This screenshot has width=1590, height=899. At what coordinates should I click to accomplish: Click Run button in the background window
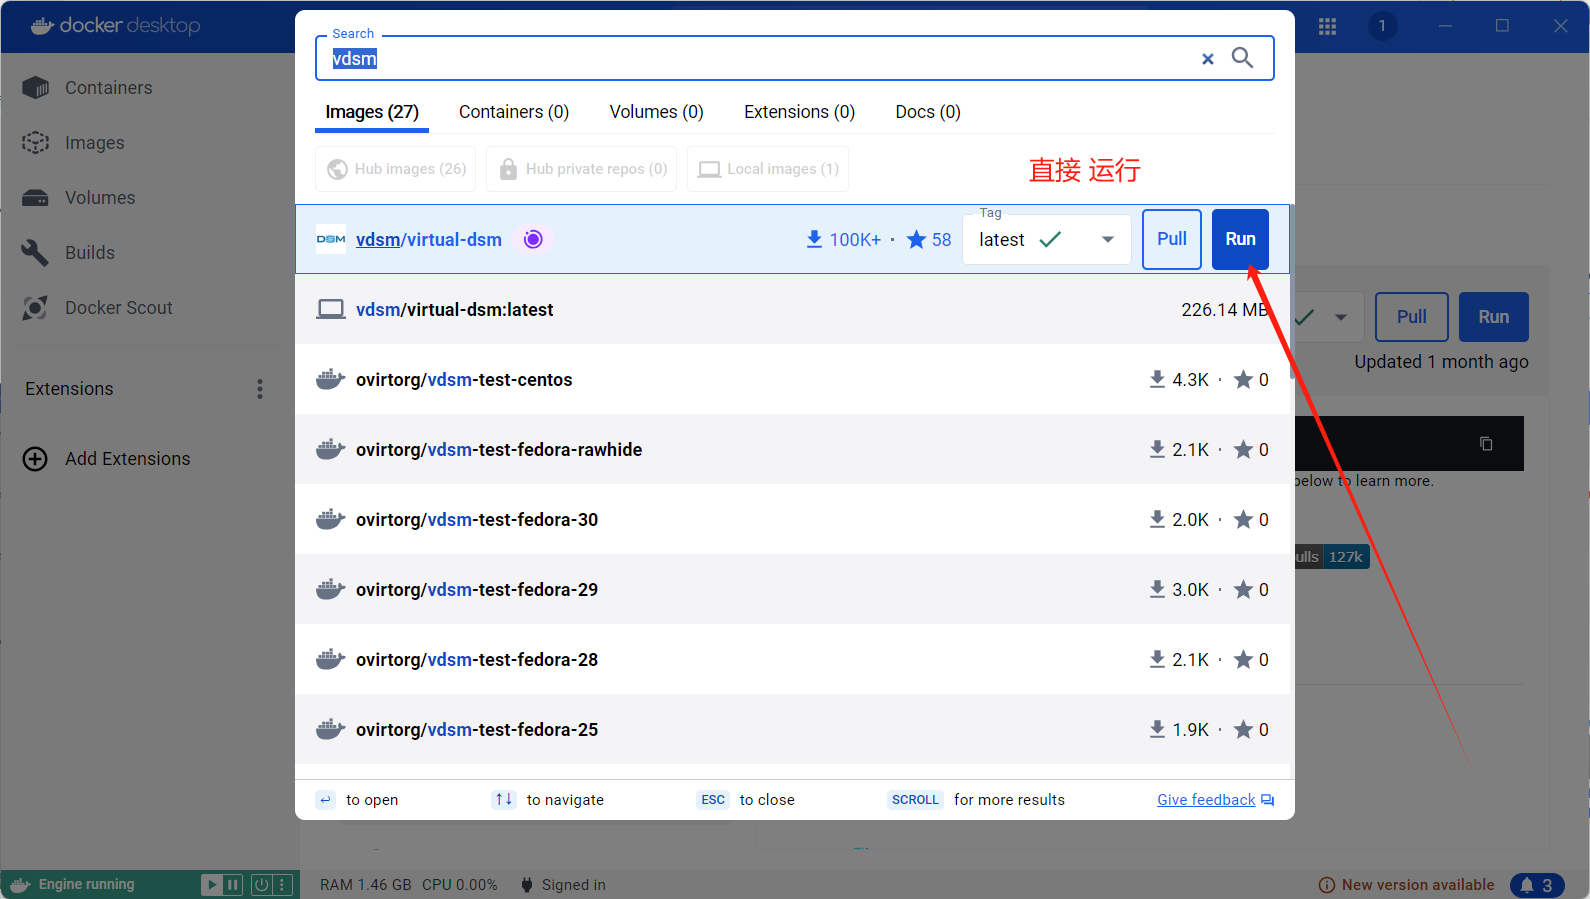[1494, 317]
